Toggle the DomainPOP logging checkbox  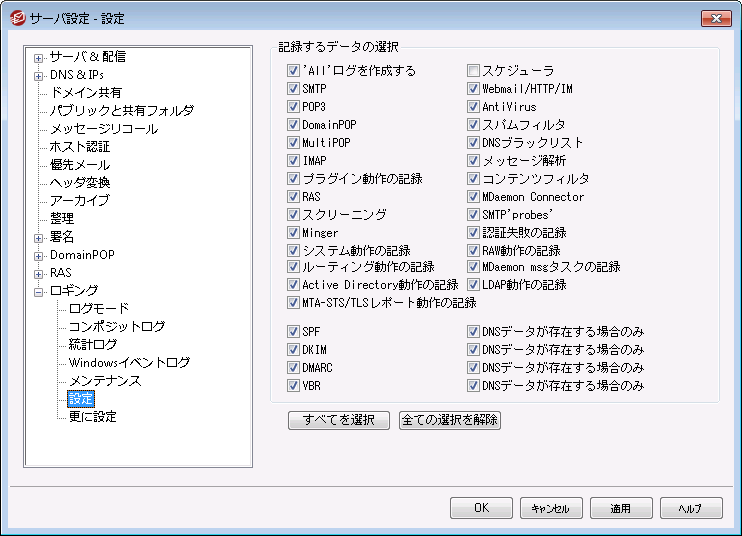293,124
